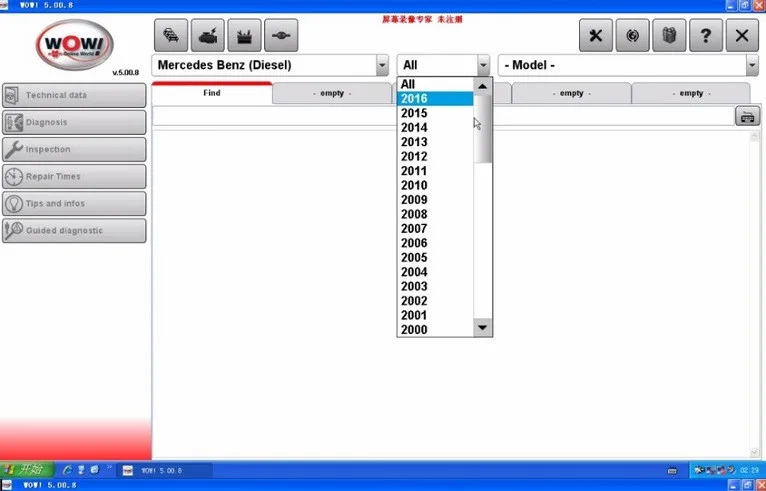Image resolution: width=766 pixels, height=491 pixels.
Task: Expand the Mercedes Benz (Diesel) make dropdown
Action: click(382, 65)
